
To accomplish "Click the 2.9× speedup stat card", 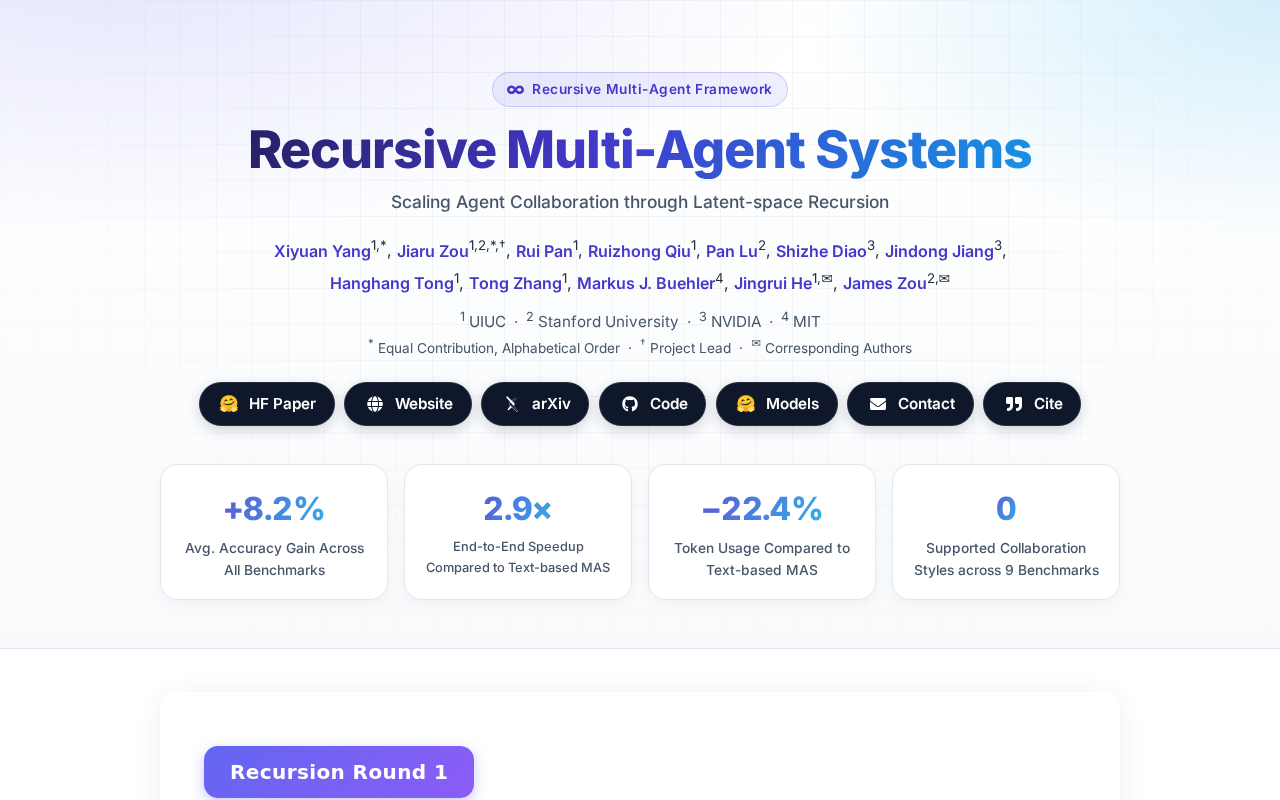I will click(518, 532).
